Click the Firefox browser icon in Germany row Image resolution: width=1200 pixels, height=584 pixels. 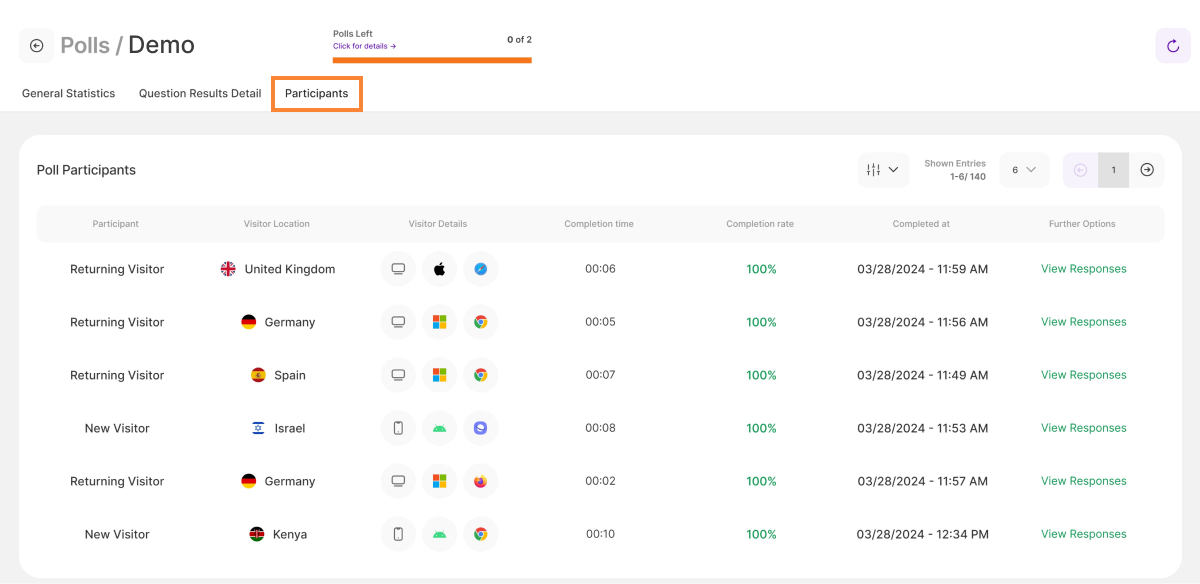point(480,481)
